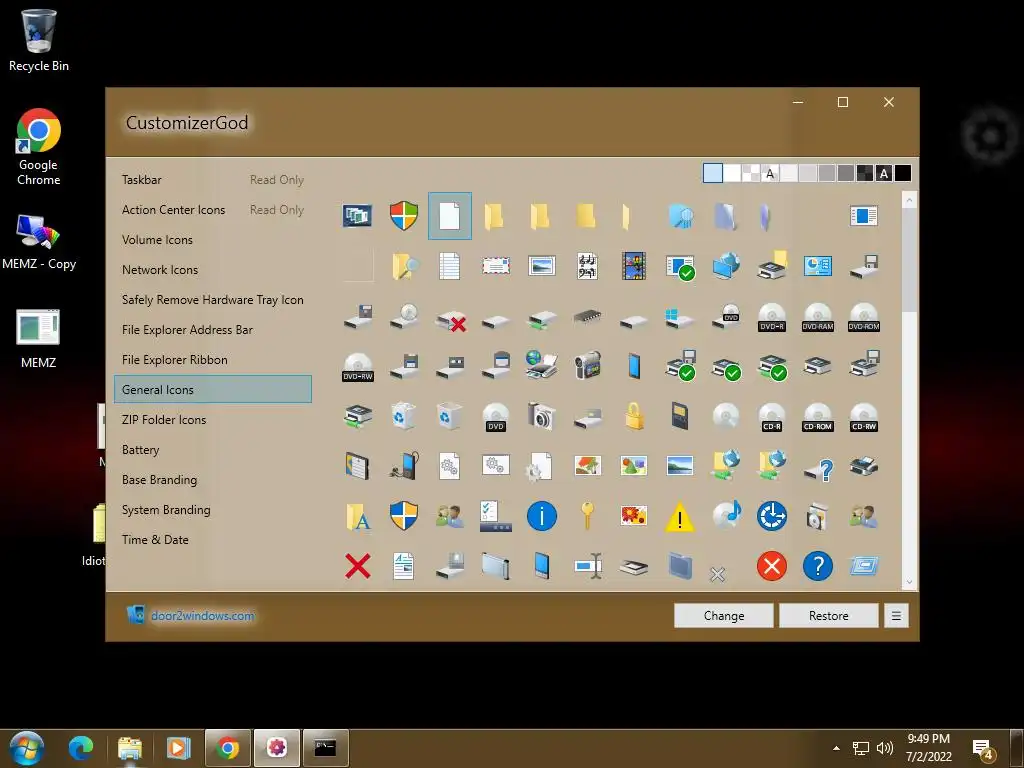Image resolution: width=1024 pixels, height=768 pixels.
Task: Select the CD-ROM disc icon
Action: [x=818, y=417]
